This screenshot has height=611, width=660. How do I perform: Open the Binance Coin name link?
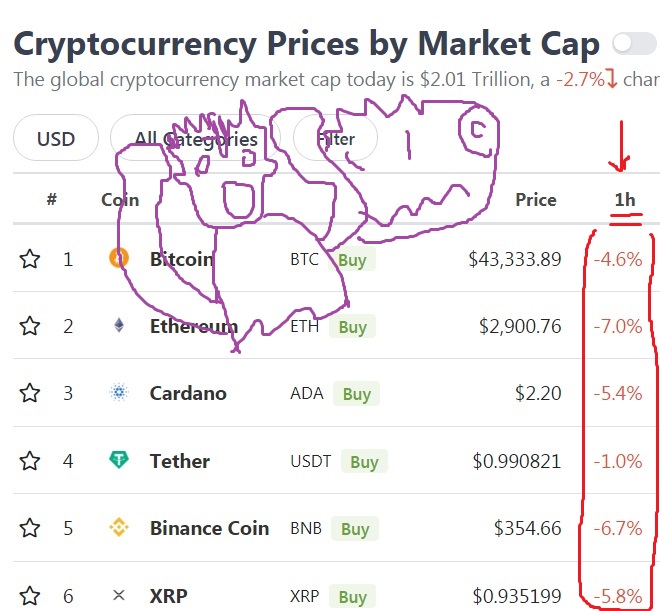[209, 528]
